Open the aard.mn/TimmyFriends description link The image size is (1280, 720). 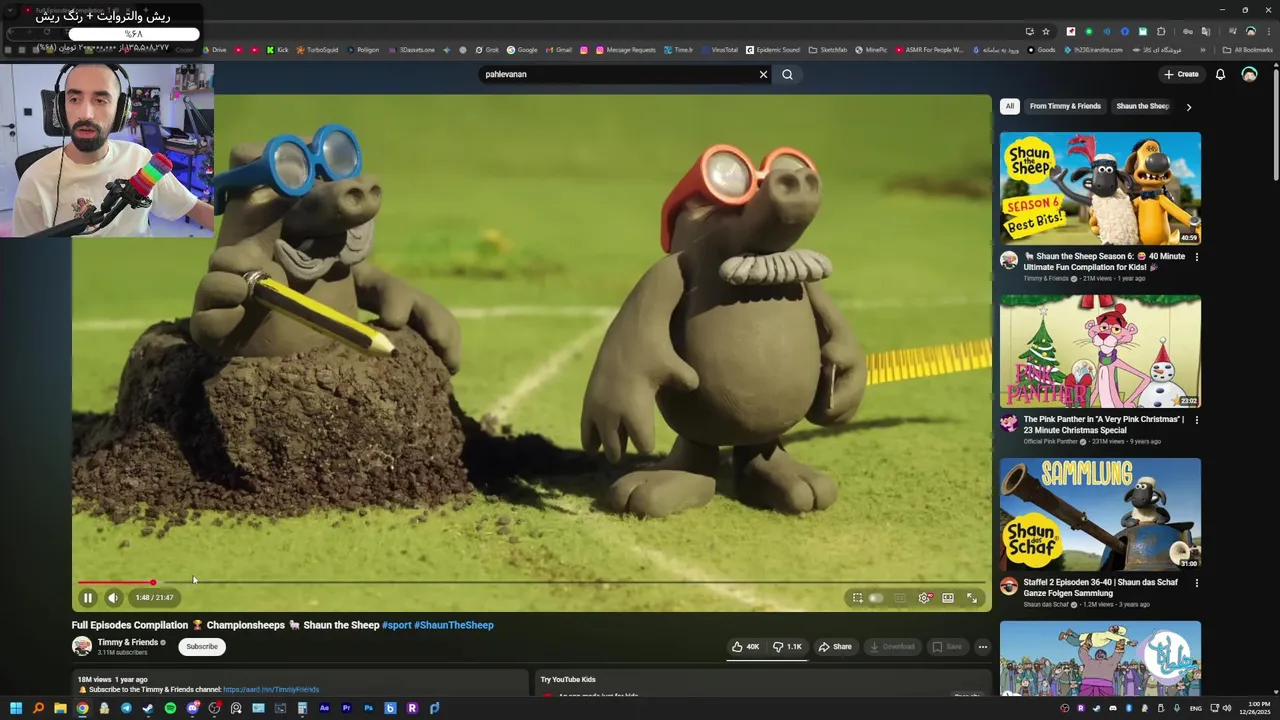[271, 690]
